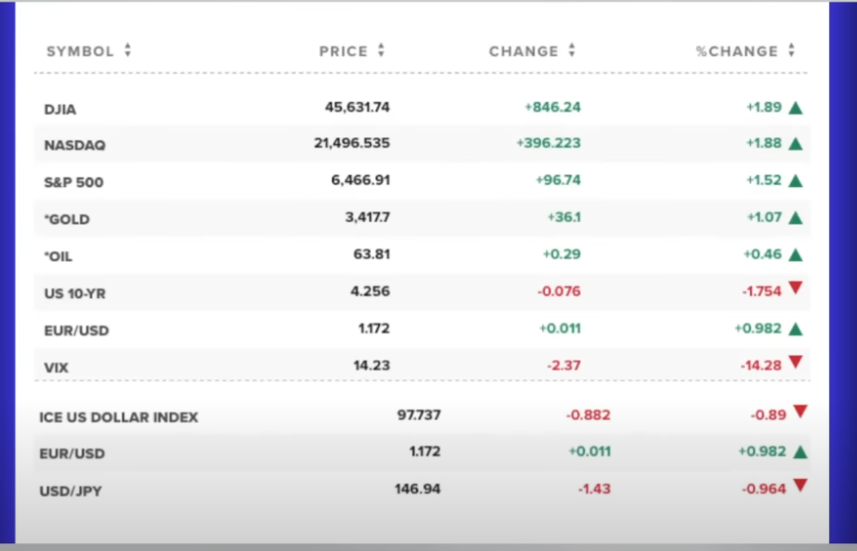Image resolution: width=857 pixels, height=551 pixels.
Task: Click the red arrow for ICE US Dollar Index
Action: [x=800, y=411]
